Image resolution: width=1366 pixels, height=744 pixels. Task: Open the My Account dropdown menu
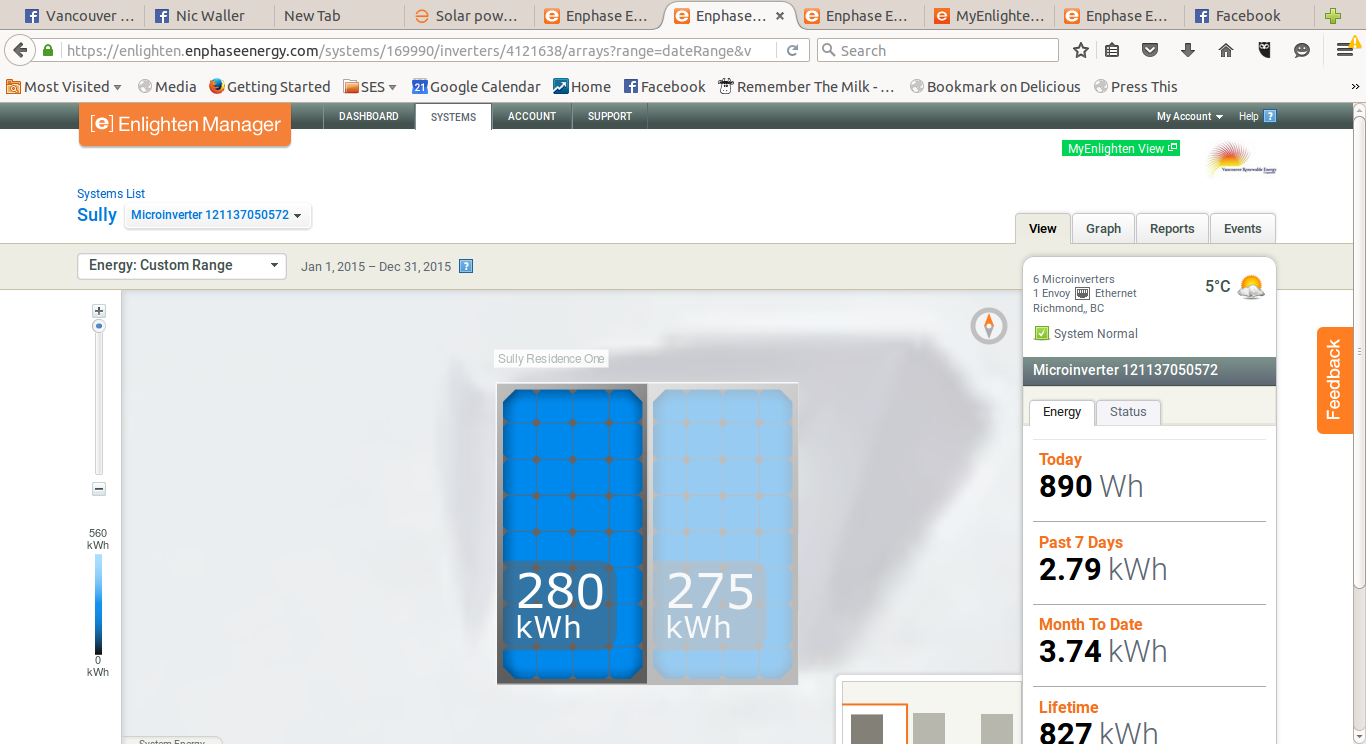(x=1189, y=117)
